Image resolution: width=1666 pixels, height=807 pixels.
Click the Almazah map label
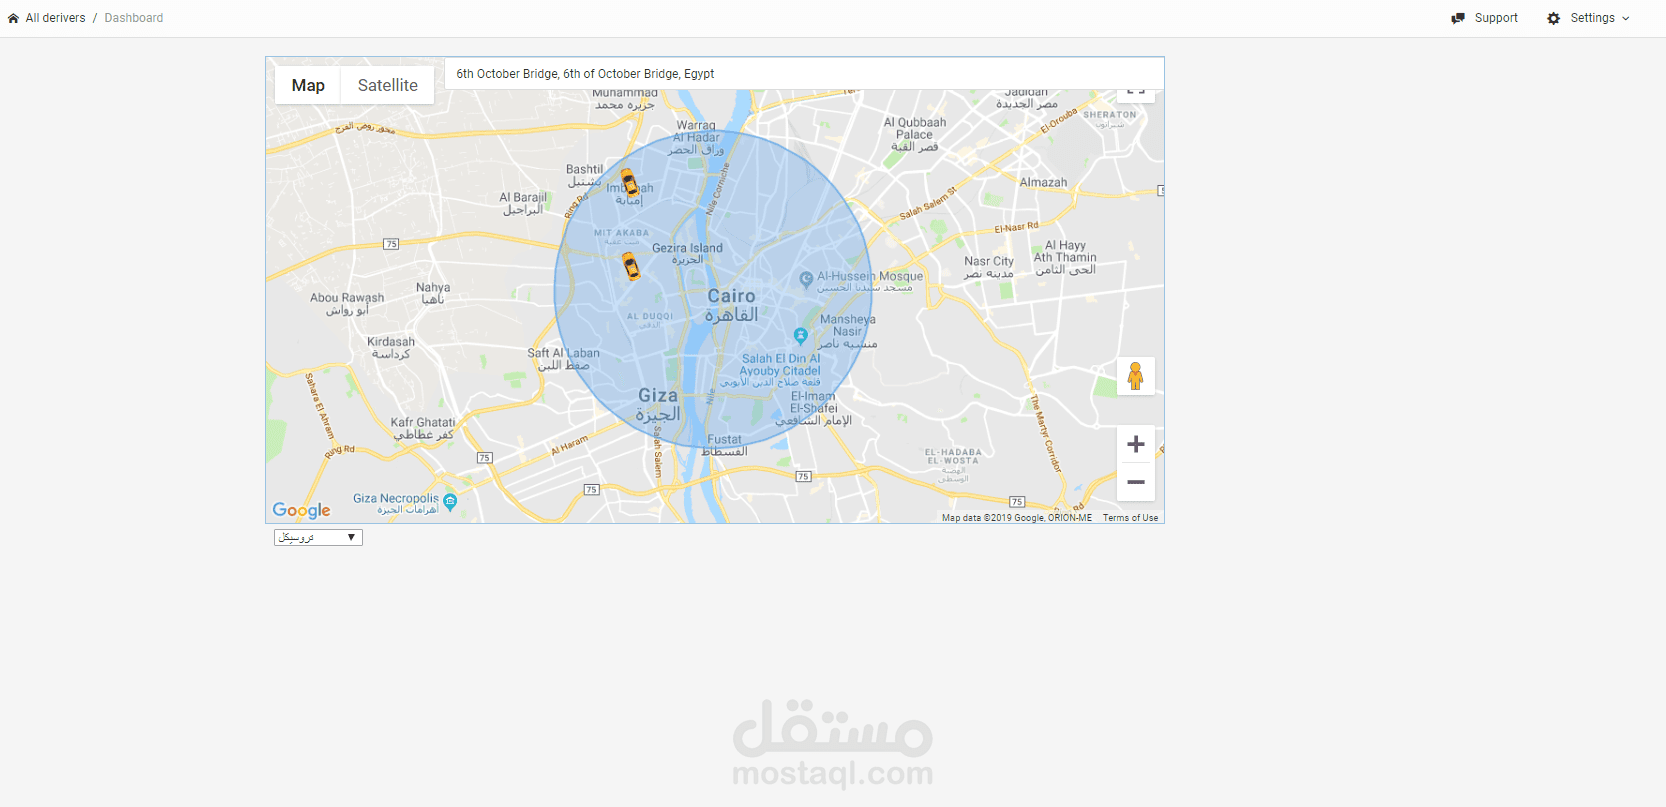point(1043,182)
